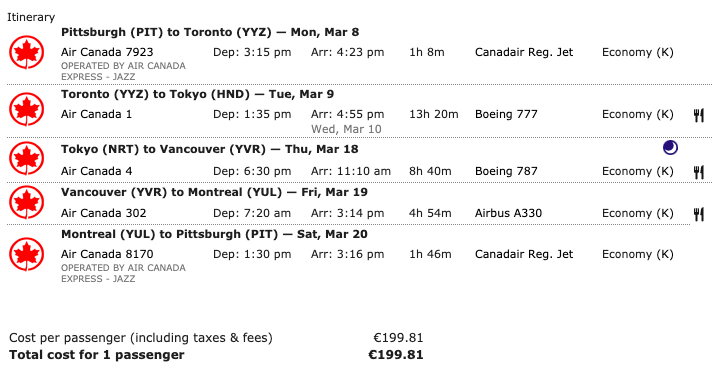Viewport: 726px width, 371px height.
Task: Click Canadair Reg. Jet on first flight
Action: point(524,52)
